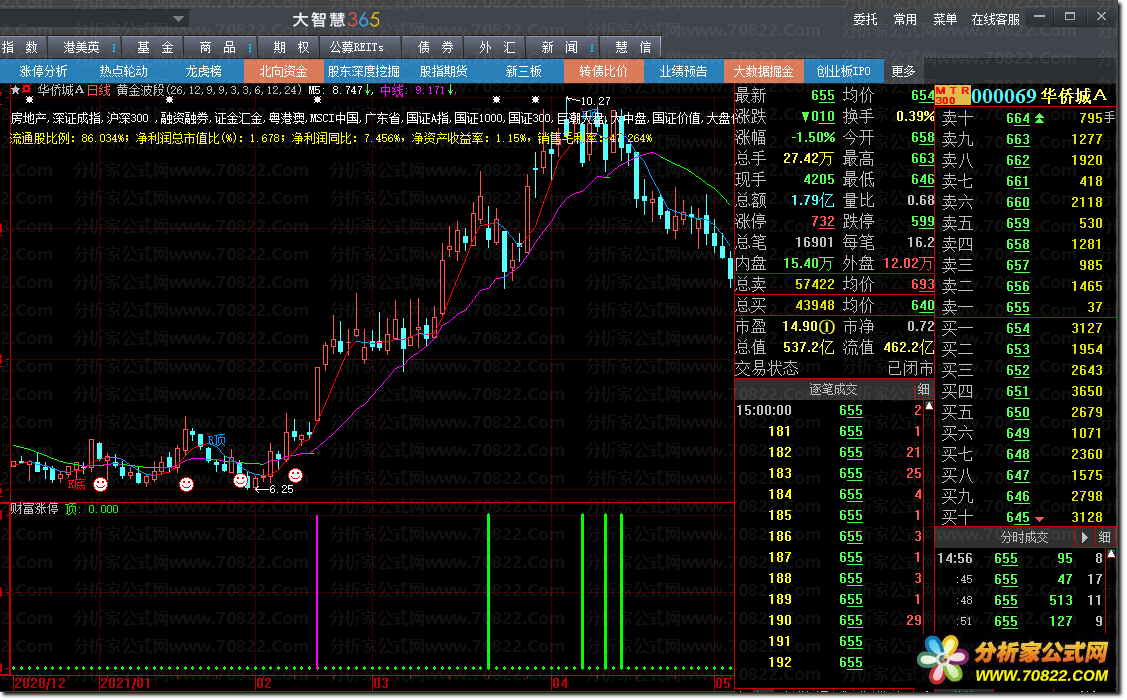Click the 逐笔成交 panel header
This screenshot has width=1127, height=700.
(833, 390)
